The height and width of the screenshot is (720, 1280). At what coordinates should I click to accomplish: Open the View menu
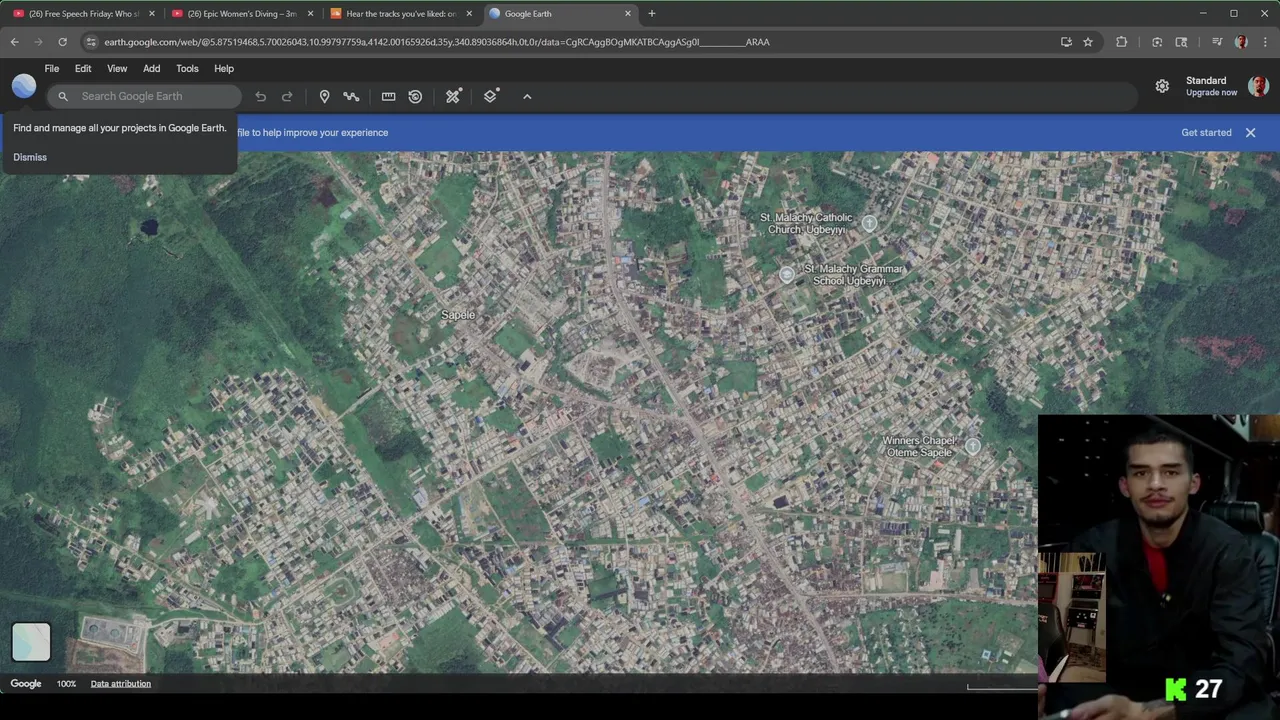point(117,69)
